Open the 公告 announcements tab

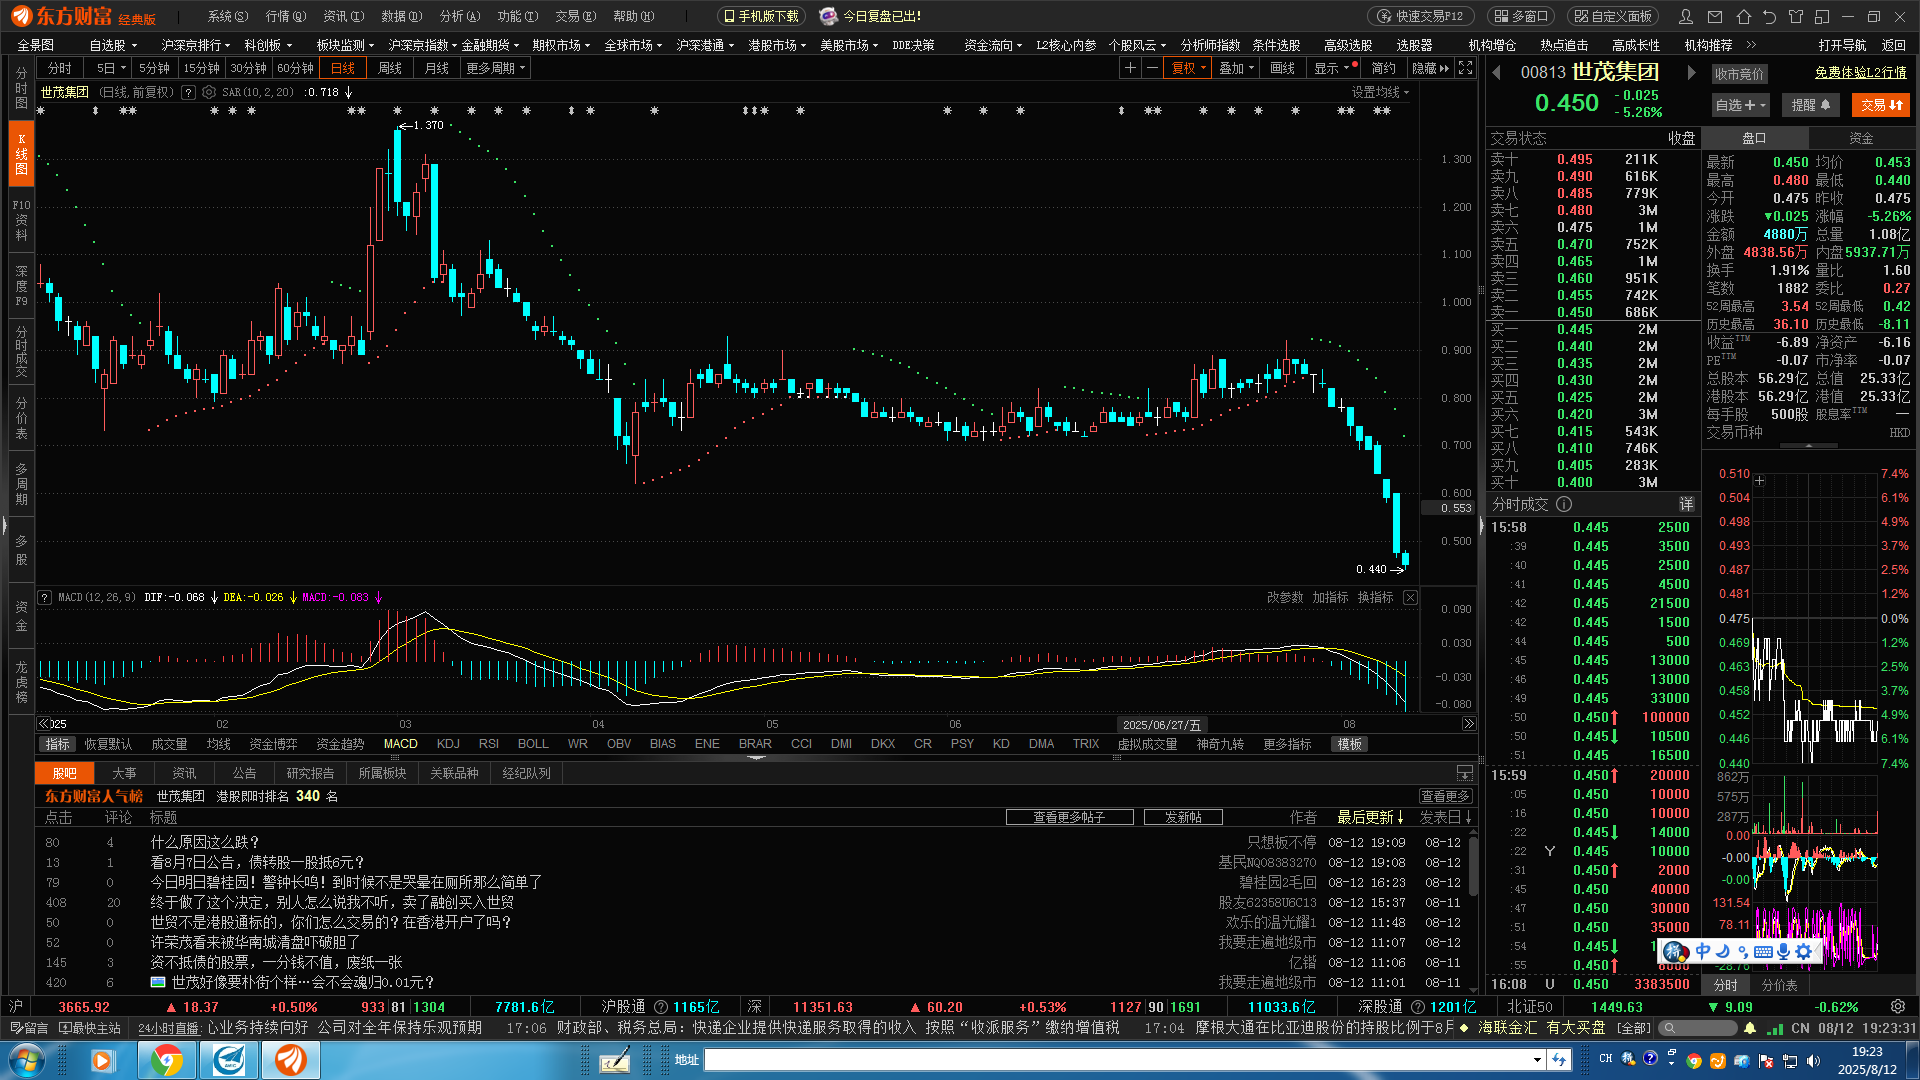click(x=245, y=773)
